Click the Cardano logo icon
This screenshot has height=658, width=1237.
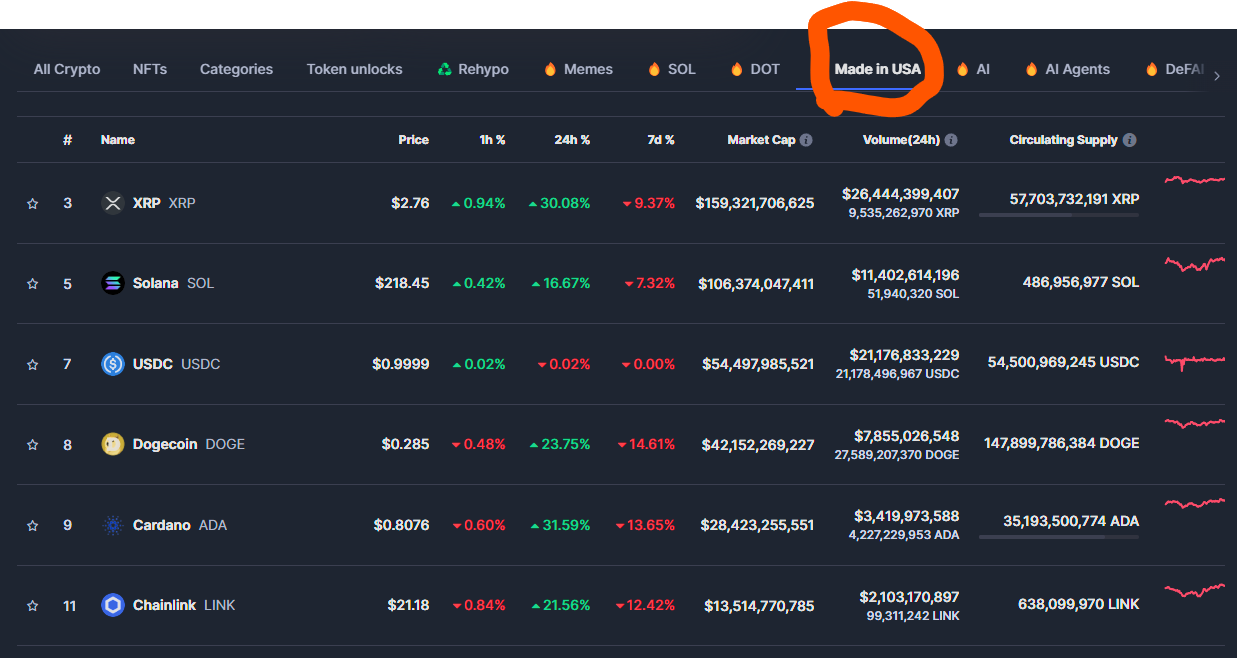[113, 525]
